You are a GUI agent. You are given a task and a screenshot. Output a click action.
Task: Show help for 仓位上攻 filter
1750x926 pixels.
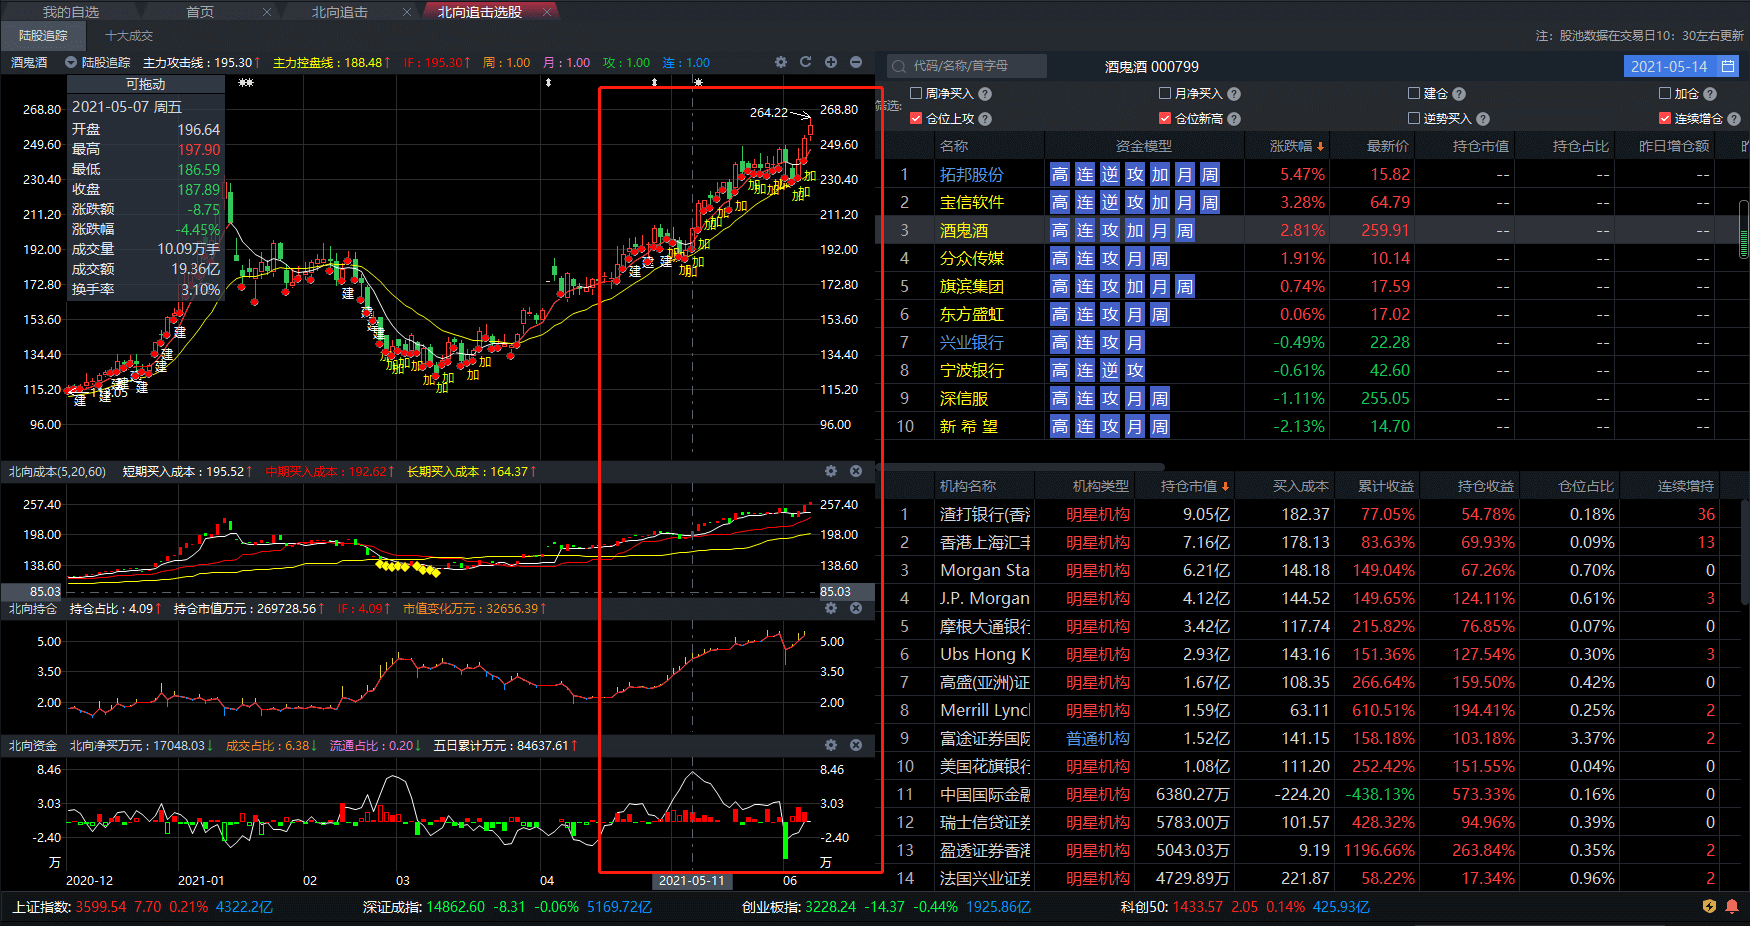[985, 119]
